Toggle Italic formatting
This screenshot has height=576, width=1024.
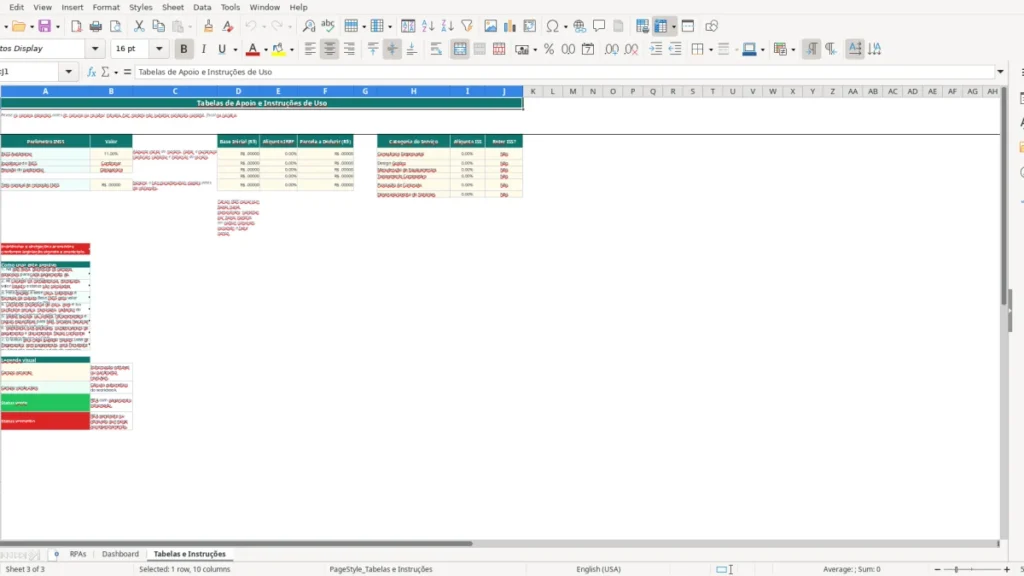(x=203, y=49)
